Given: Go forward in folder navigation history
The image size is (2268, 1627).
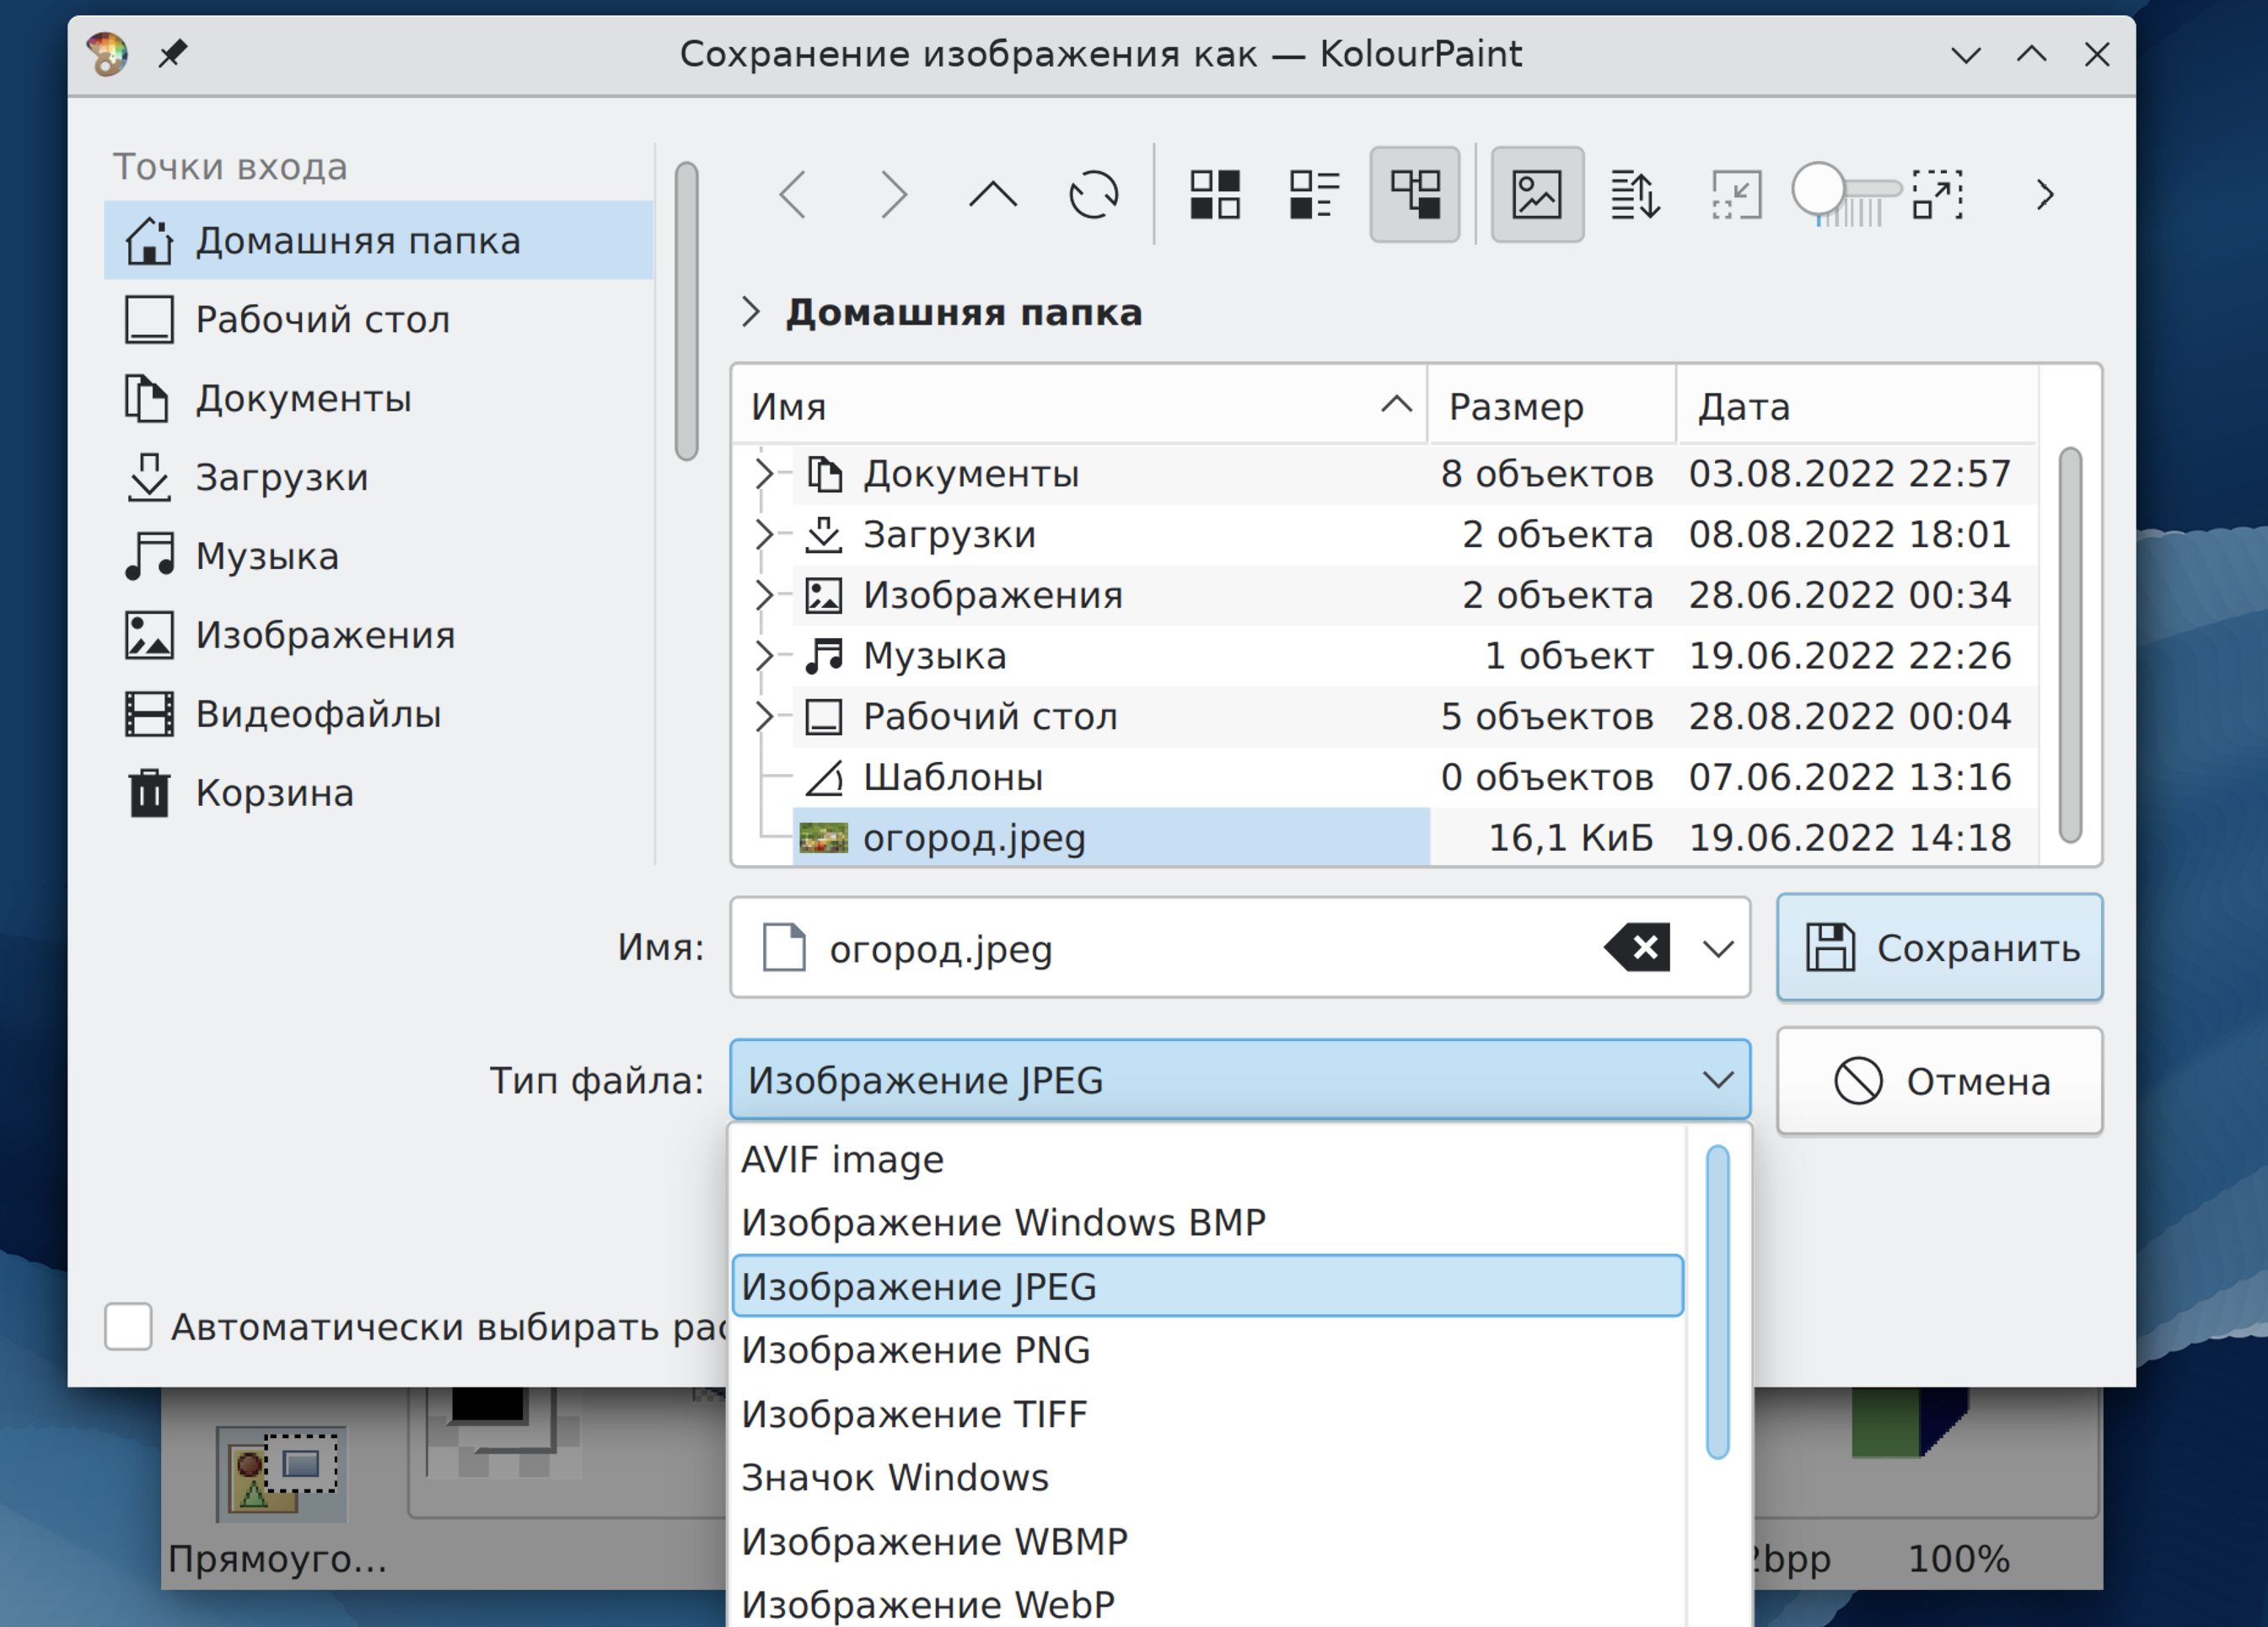Looking at the screenshot, I should [893, 194].
